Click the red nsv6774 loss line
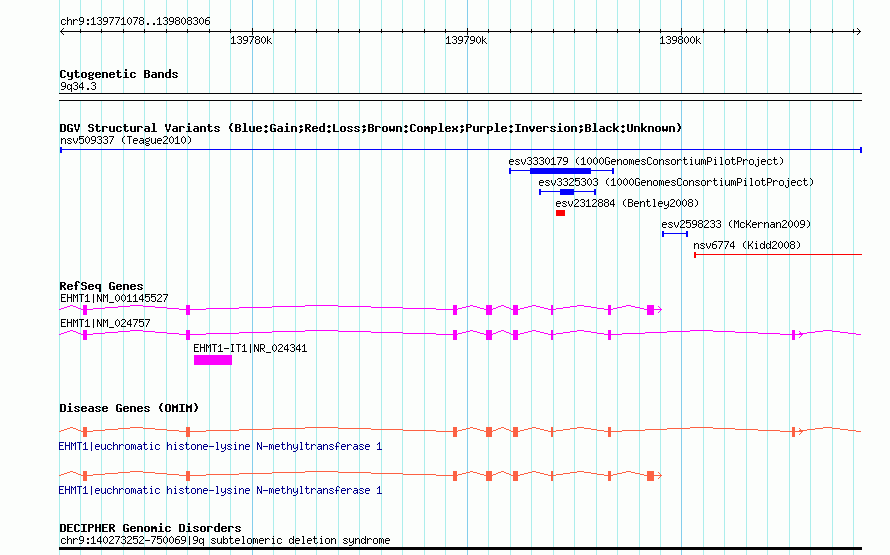Image resolution: width=890 pixels, height=555 pixels. [778, 255]
